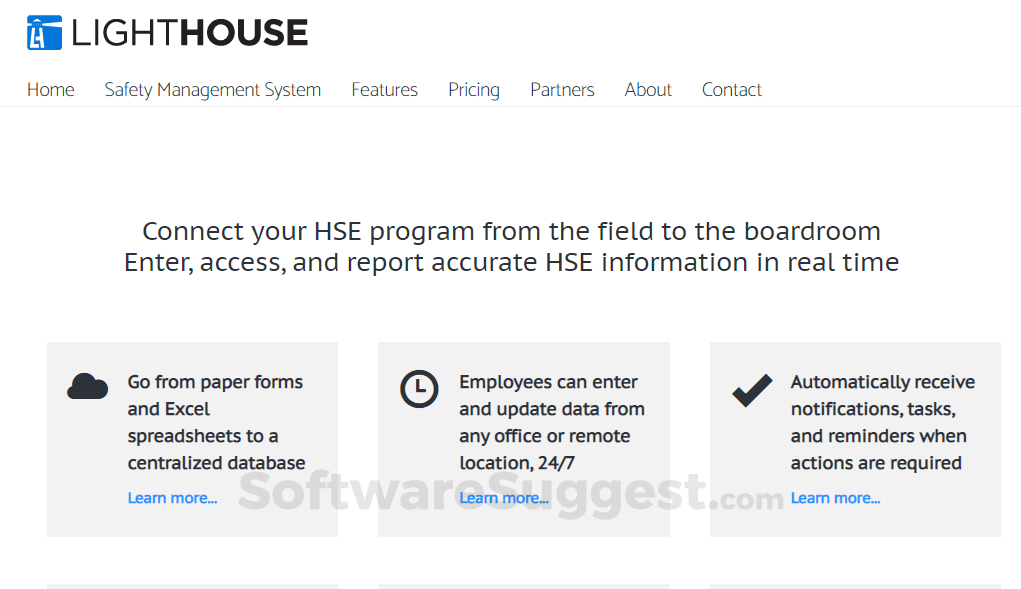Viewport: 1021px width, 589px height.
Task: Click the LIGHTHOUSE brand text
Action: coord(188,31)
